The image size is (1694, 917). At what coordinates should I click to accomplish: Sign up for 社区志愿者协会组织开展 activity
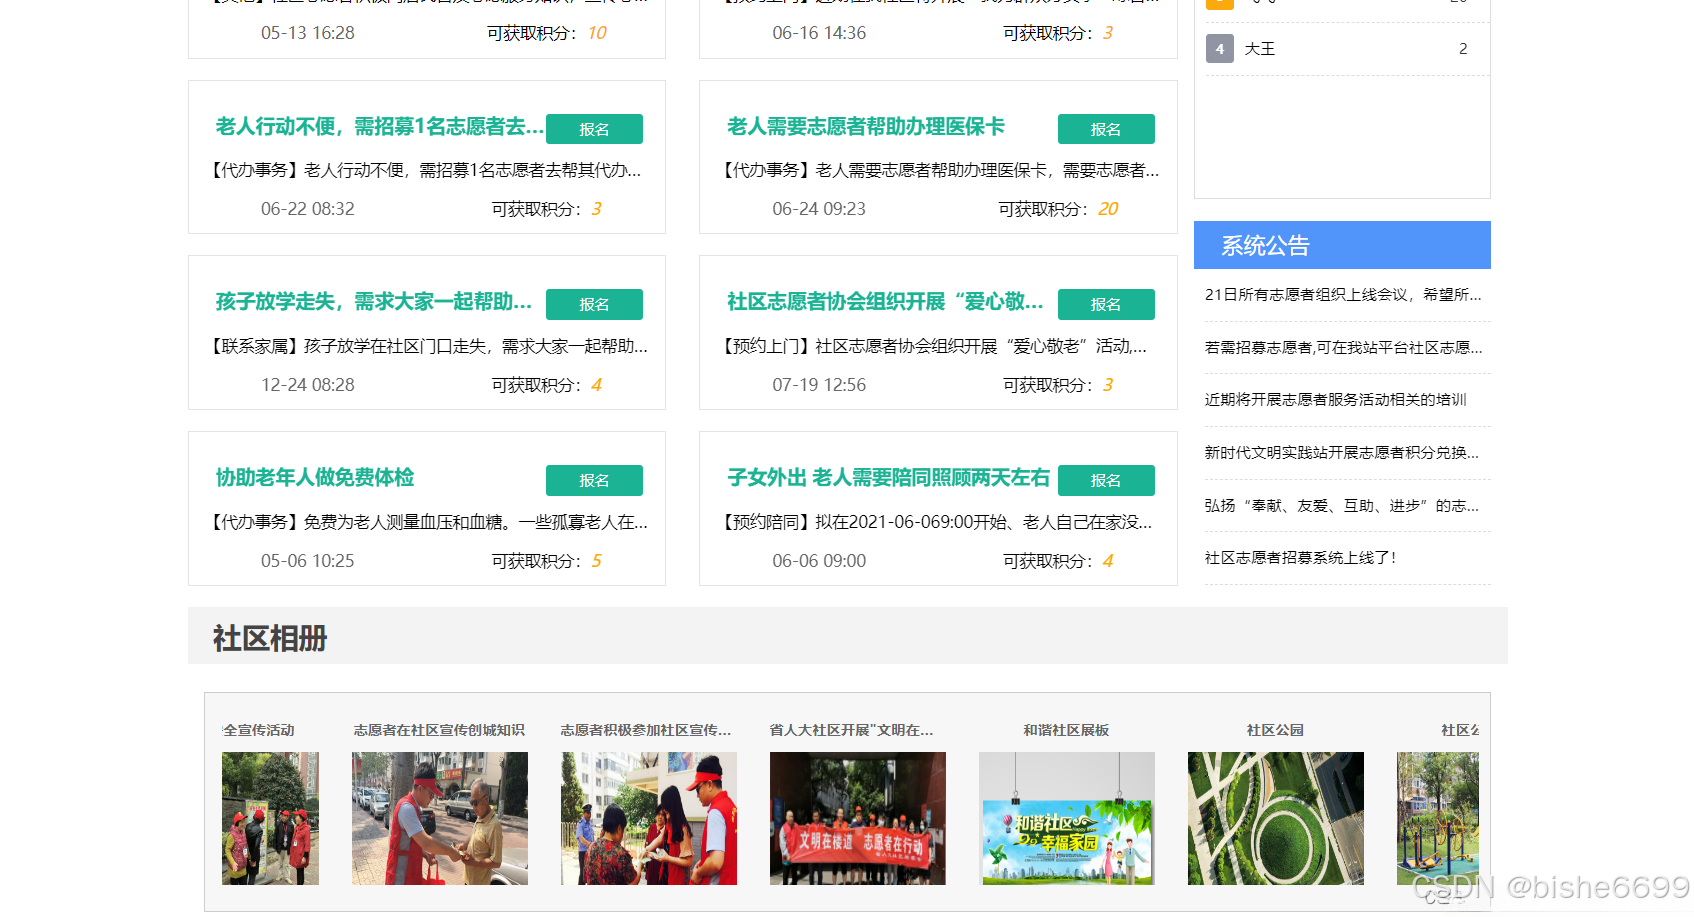[x=1106, y=304]
